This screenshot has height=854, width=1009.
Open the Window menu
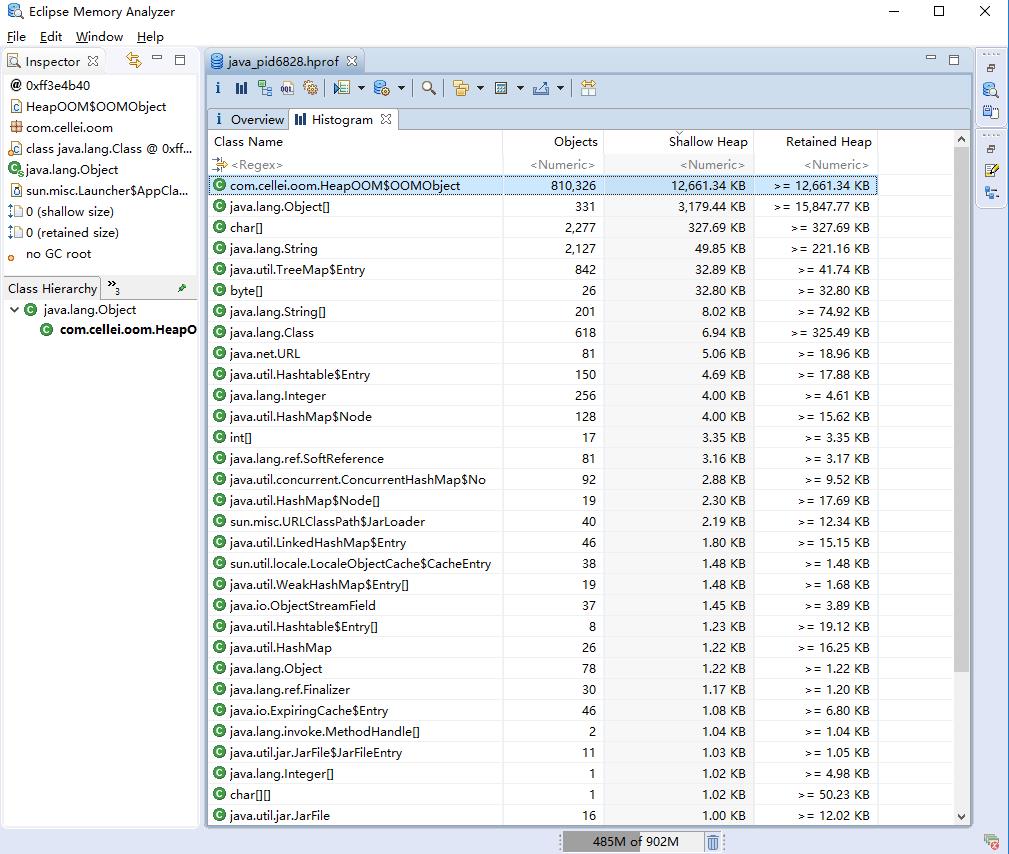(99, 37)
